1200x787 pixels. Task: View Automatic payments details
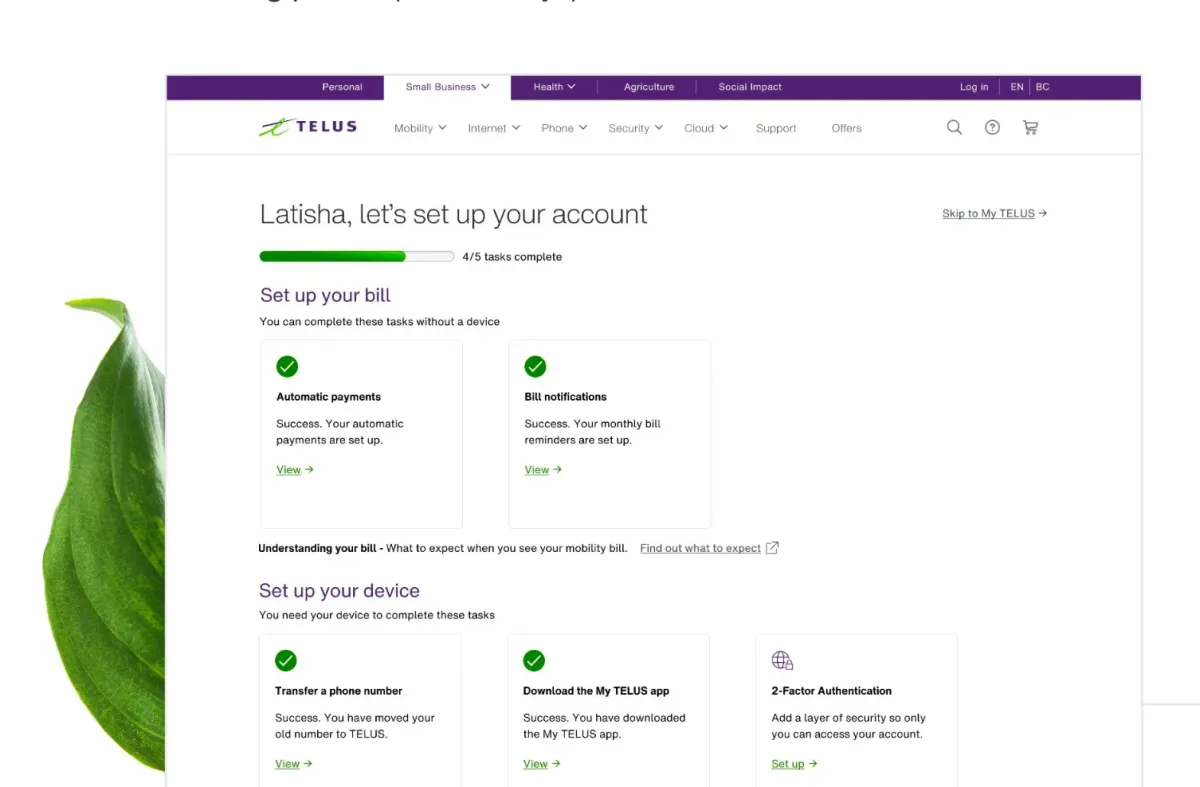tap(295, 470)
